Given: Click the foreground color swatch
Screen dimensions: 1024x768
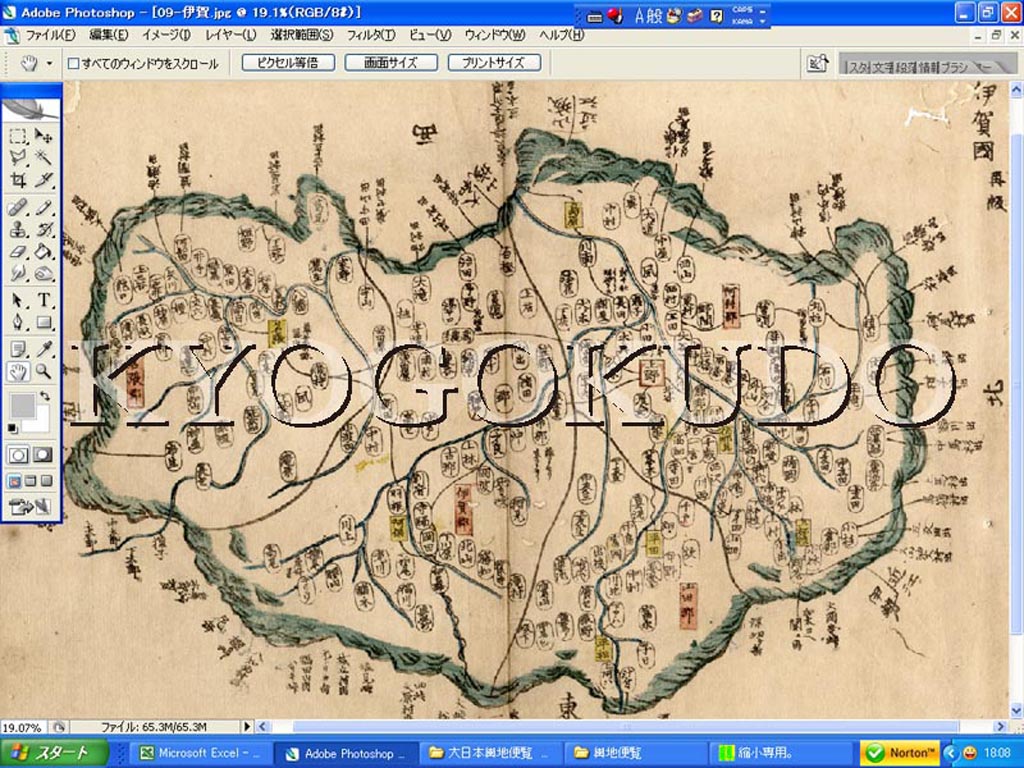Looking at the screenshot, I should [22, 405].
